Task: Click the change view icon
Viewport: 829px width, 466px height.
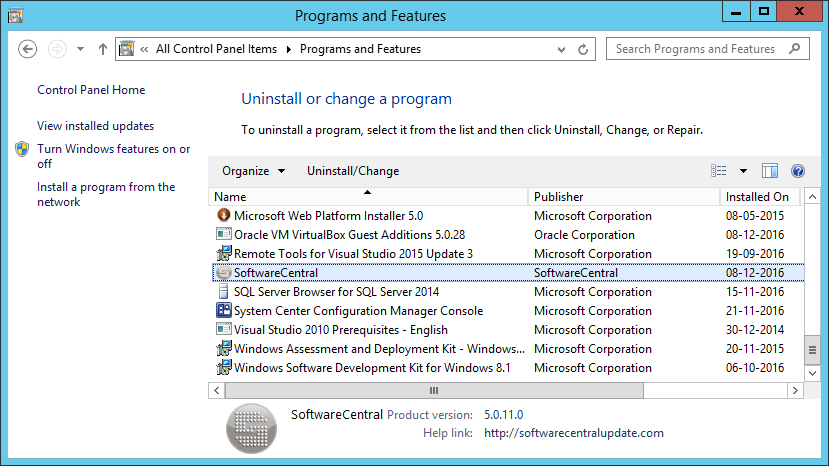Action: [x=719, y=171]
